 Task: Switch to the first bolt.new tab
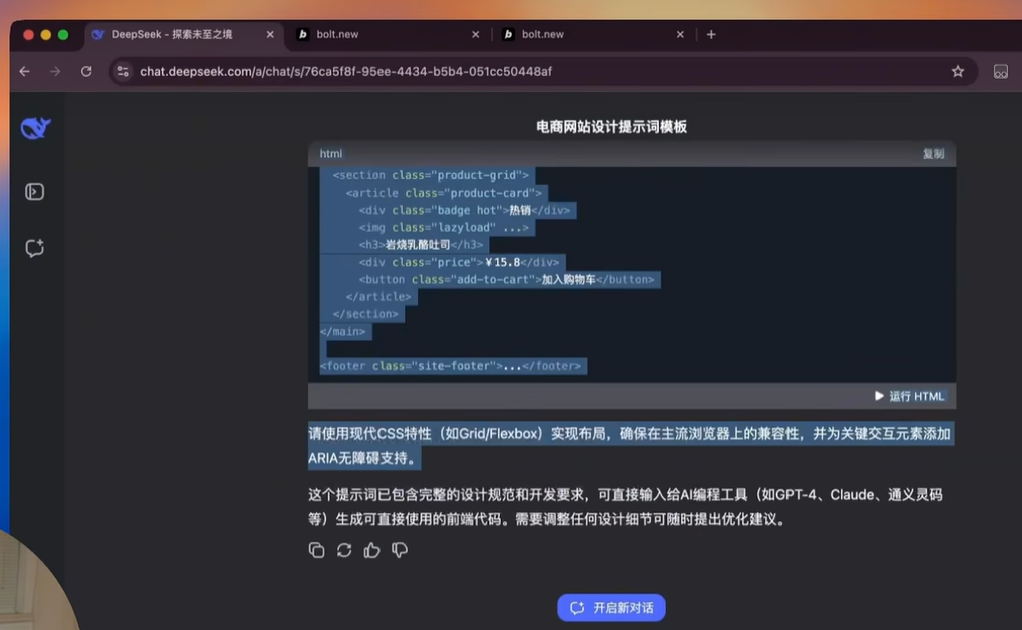387,34
